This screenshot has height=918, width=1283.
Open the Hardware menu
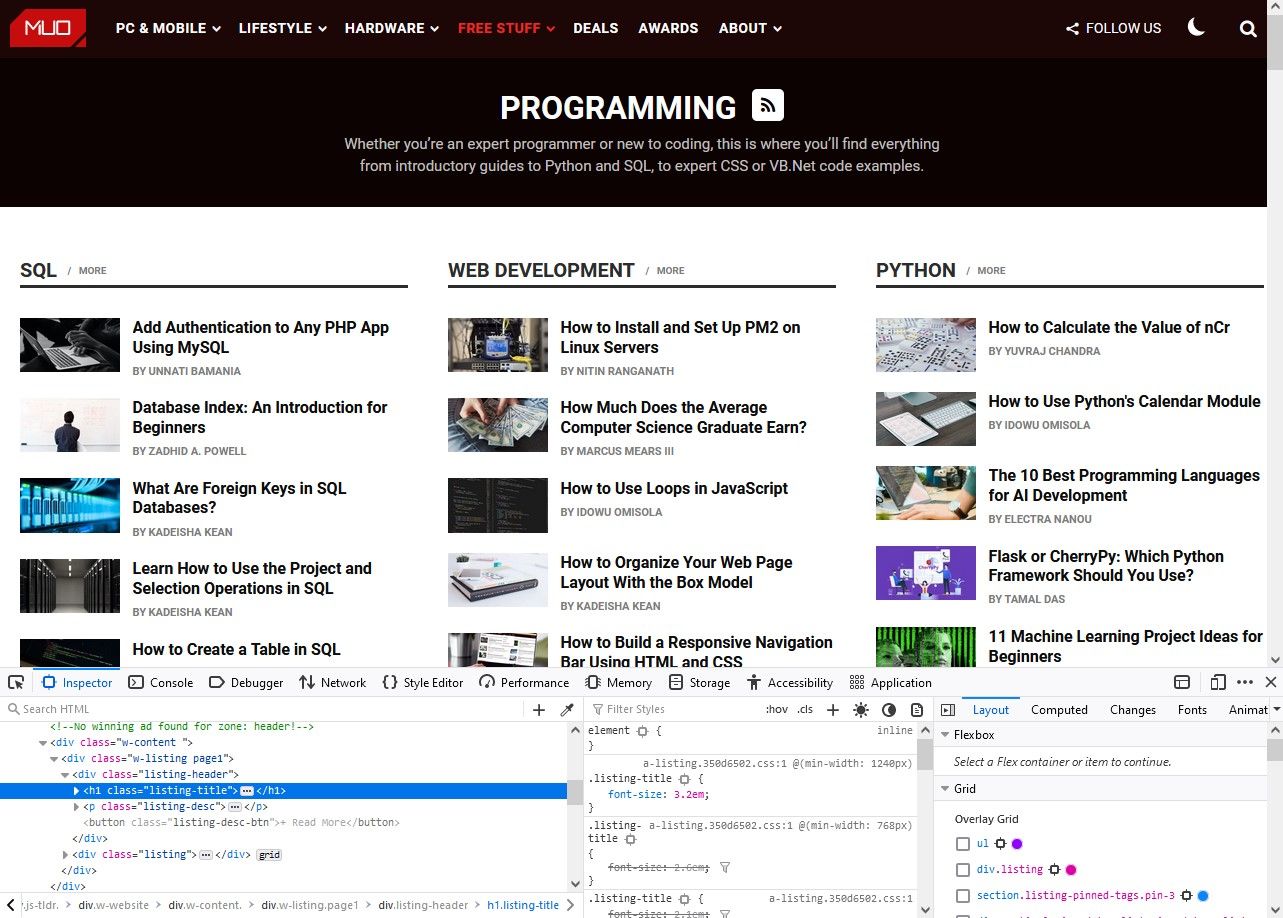(392, 28)
